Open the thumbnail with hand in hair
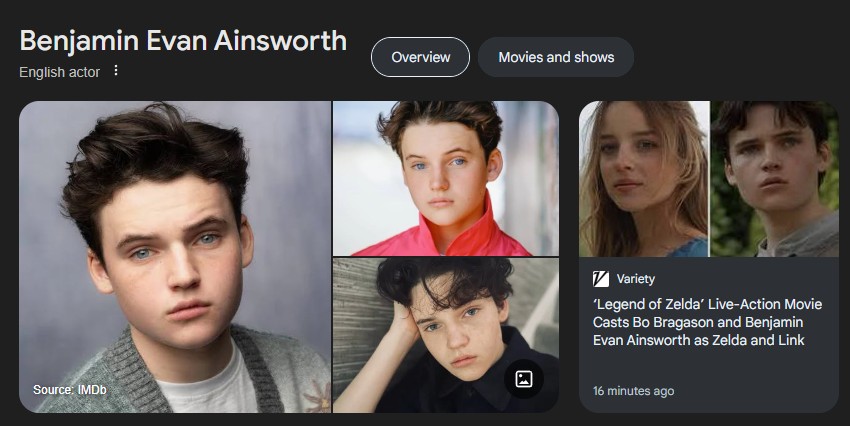The image size is (850, 426). [445, 335]
